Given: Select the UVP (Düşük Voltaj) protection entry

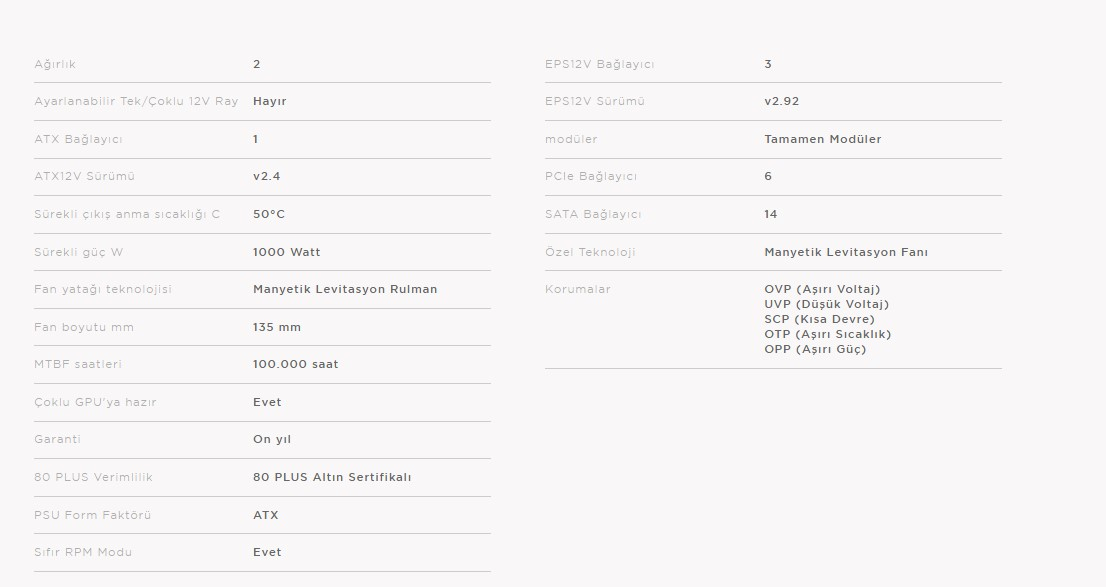Looking at the screenshot, I should point(826,304).
